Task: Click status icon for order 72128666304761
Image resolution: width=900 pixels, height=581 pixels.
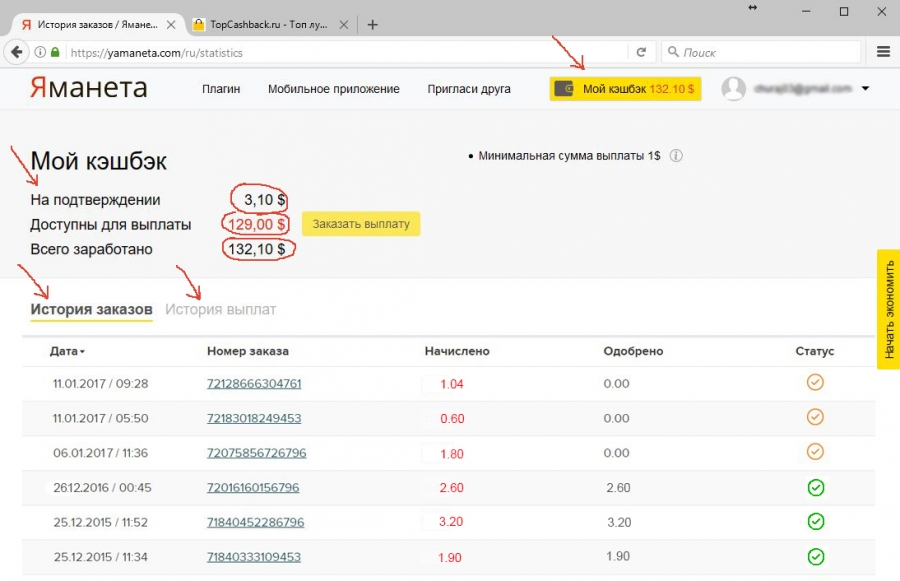Action: click(815, 382)
